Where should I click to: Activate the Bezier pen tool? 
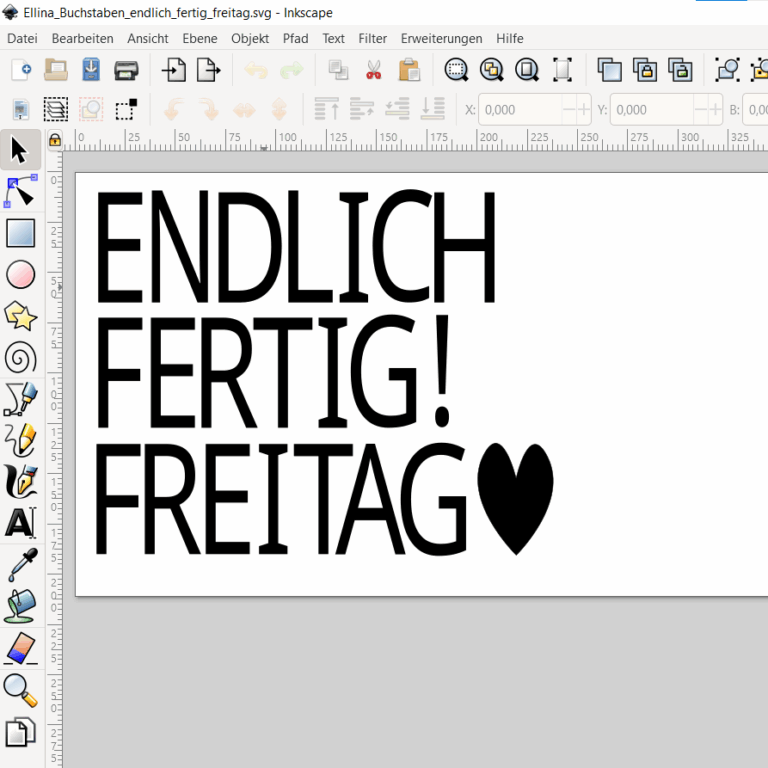(20, 399)
